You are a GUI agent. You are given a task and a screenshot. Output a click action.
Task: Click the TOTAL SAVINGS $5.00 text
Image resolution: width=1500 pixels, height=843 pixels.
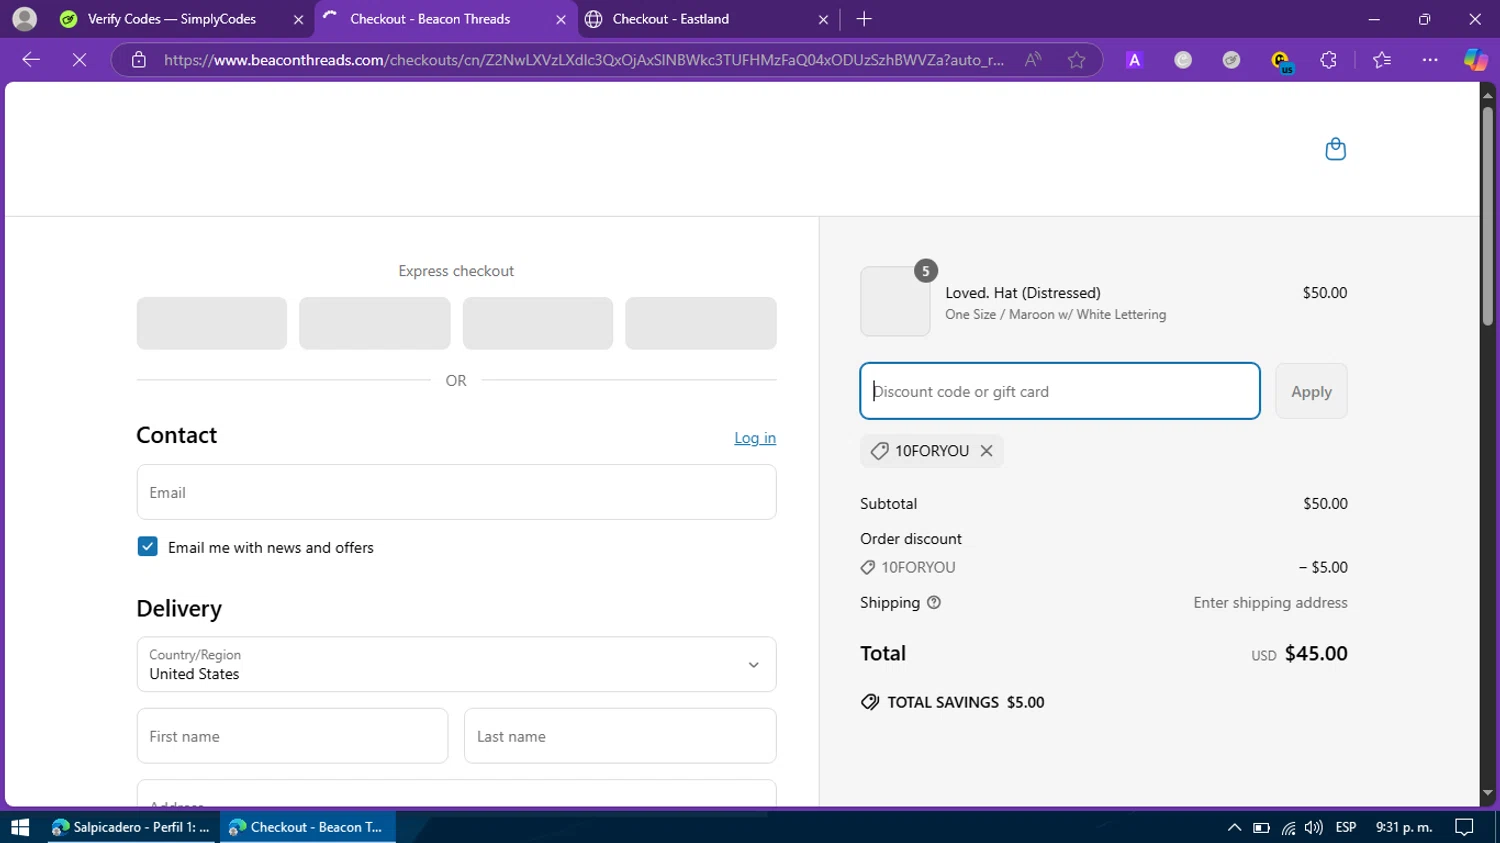click(x=965, y=702)
